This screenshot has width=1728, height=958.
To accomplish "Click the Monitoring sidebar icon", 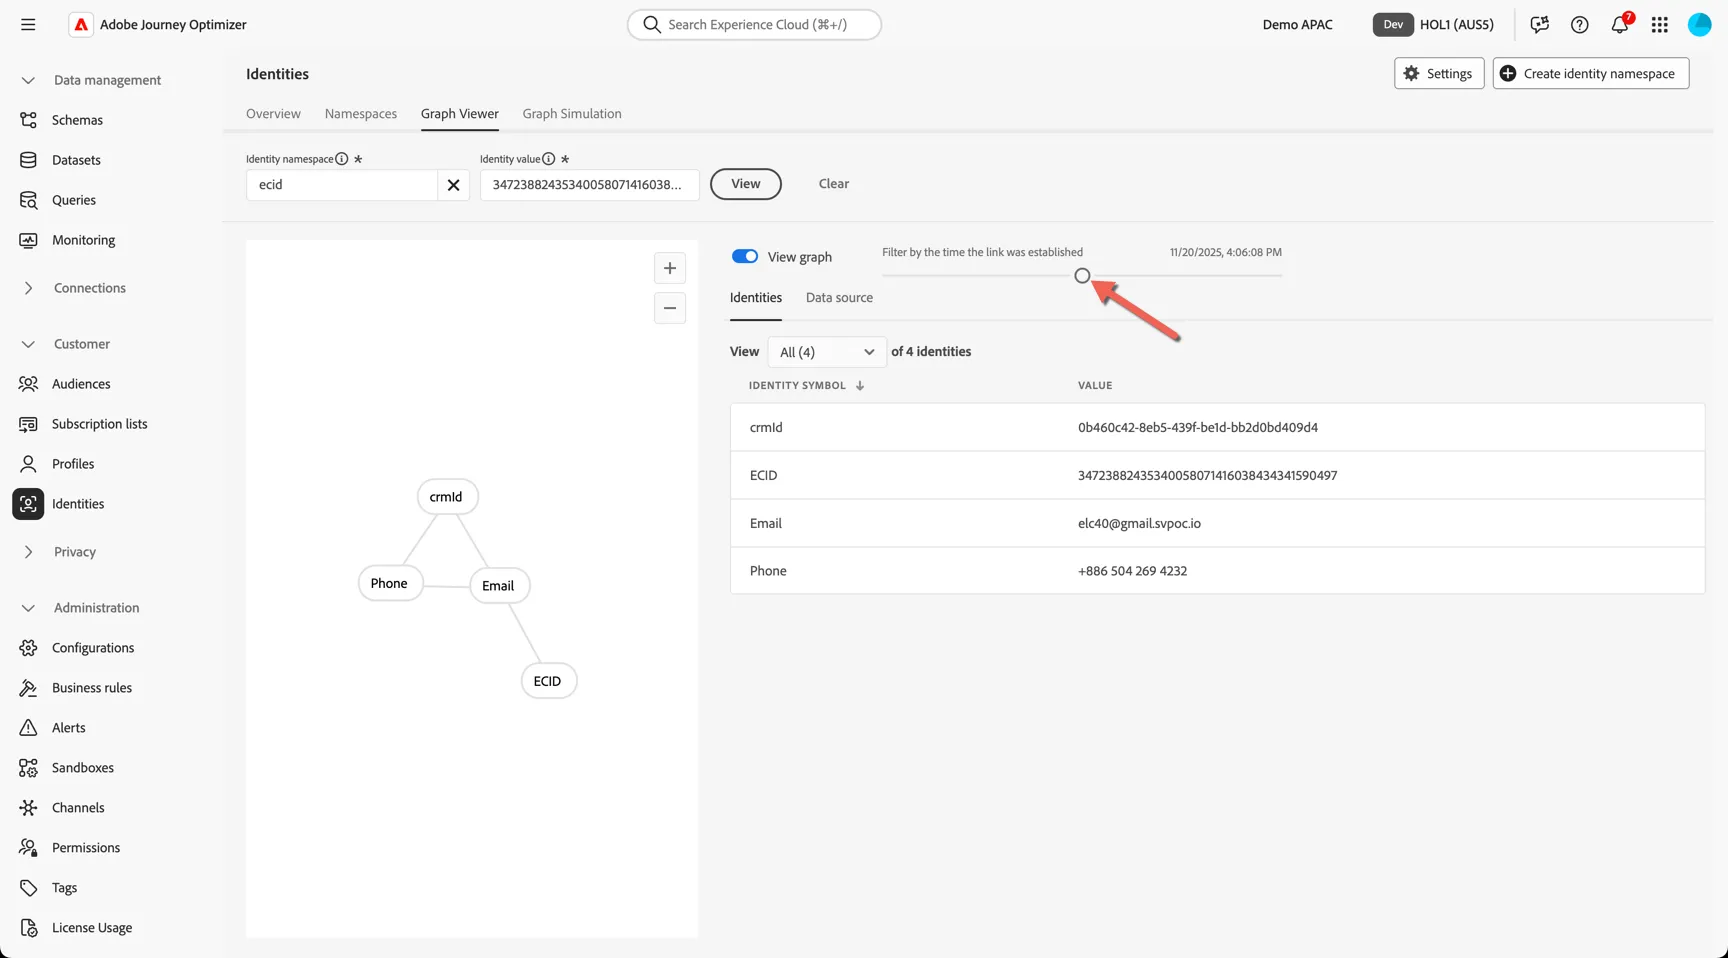I will pos(28,240).
